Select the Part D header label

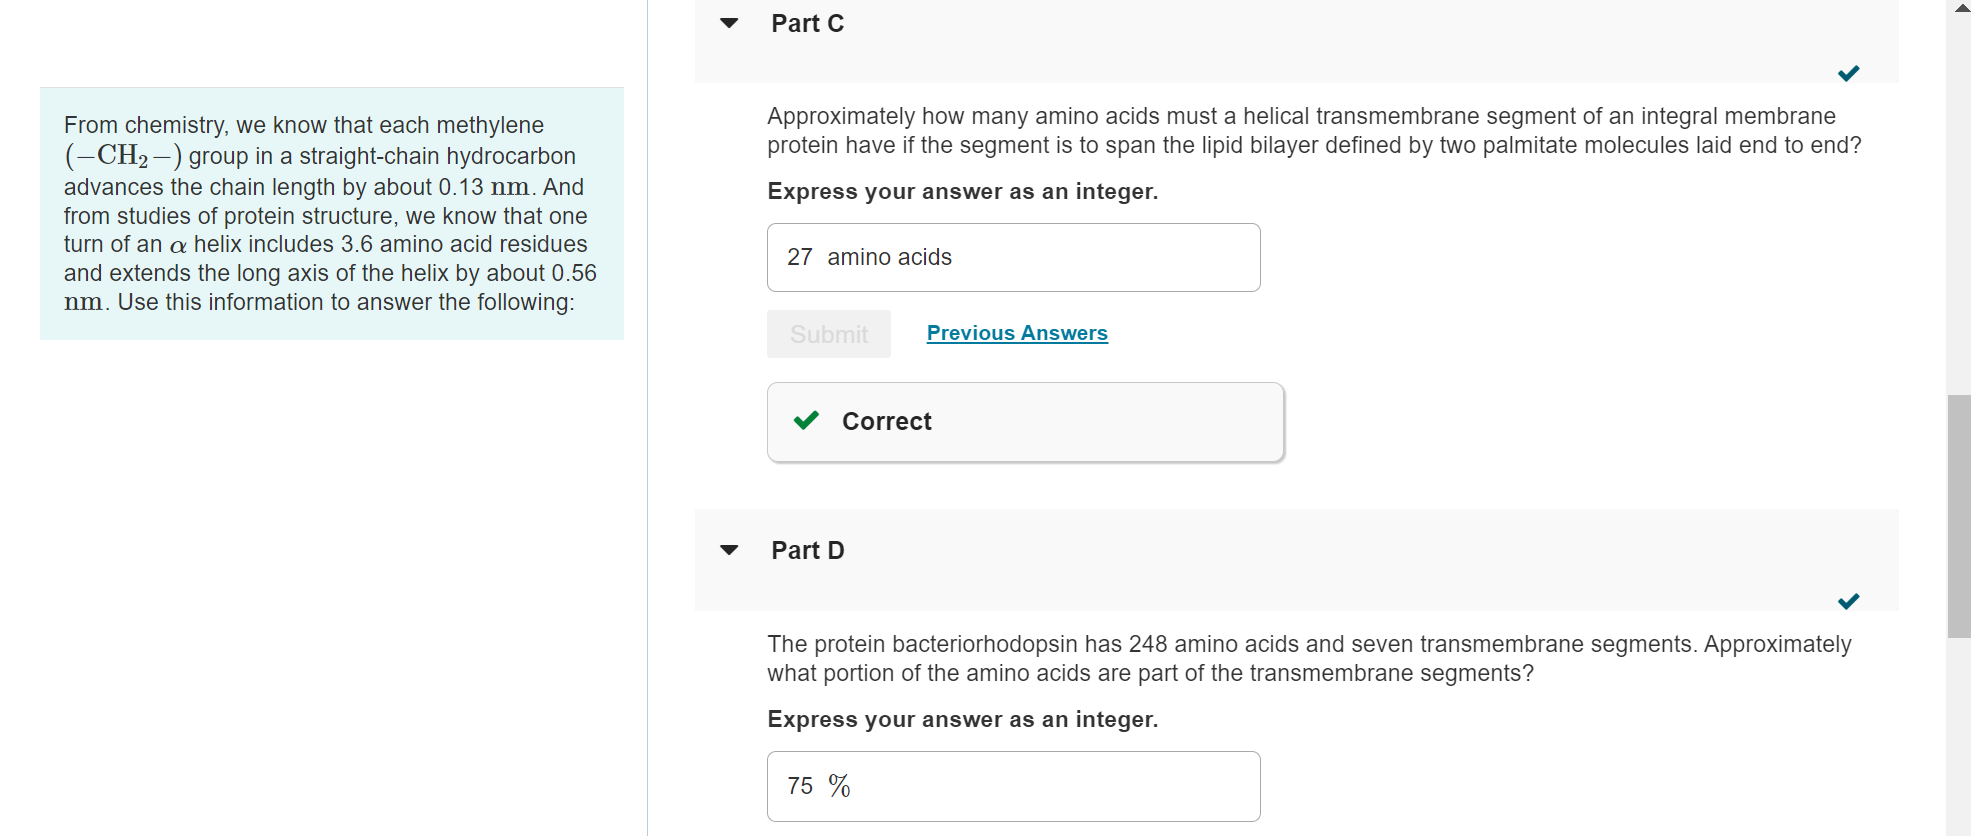pos(807,550)
